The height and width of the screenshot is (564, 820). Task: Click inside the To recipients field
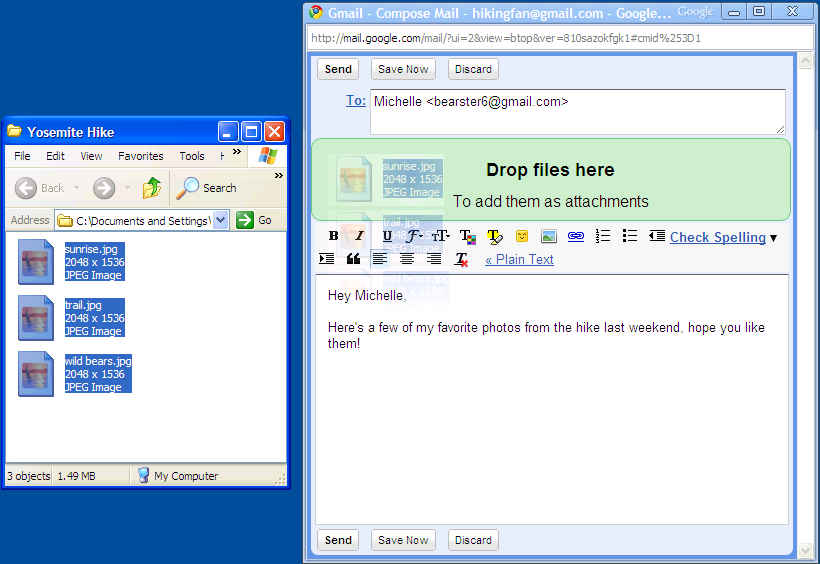(x=577, y=112)
